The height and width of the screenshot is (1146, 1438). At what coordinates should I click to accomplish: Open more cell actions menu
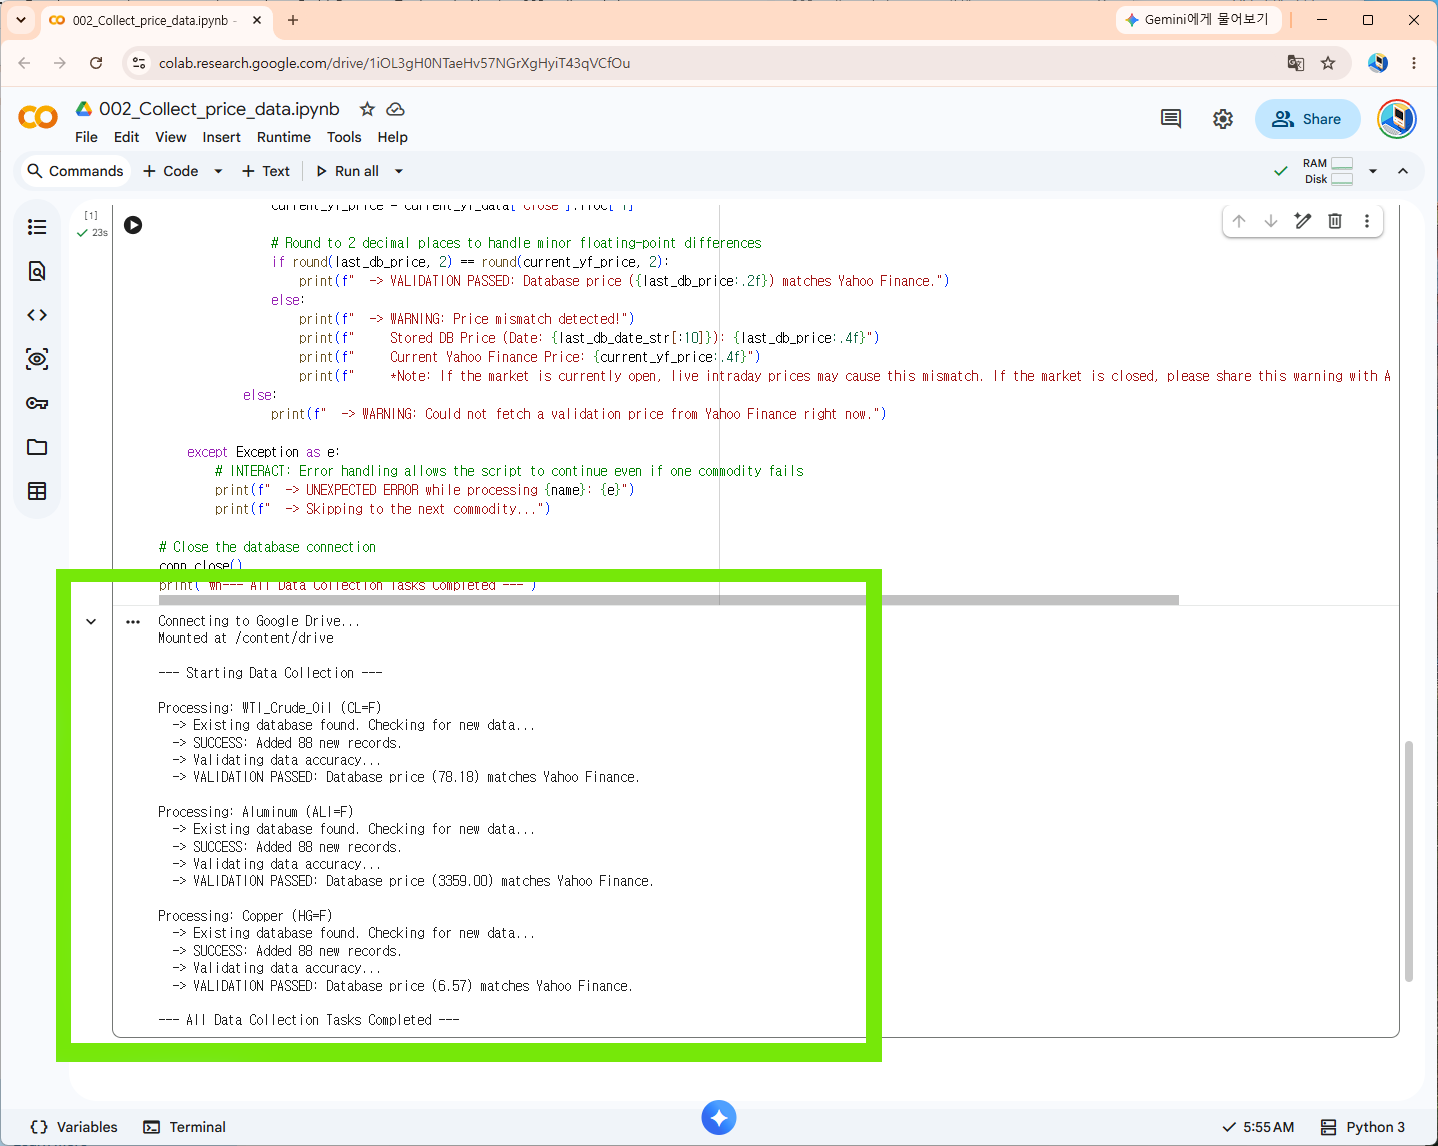click(x=1367, y=221)
